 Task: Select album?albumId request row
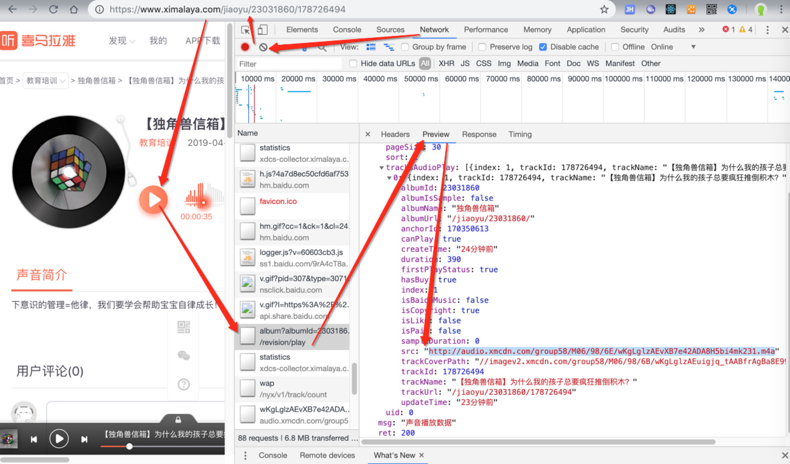click(x=292, y=337)
